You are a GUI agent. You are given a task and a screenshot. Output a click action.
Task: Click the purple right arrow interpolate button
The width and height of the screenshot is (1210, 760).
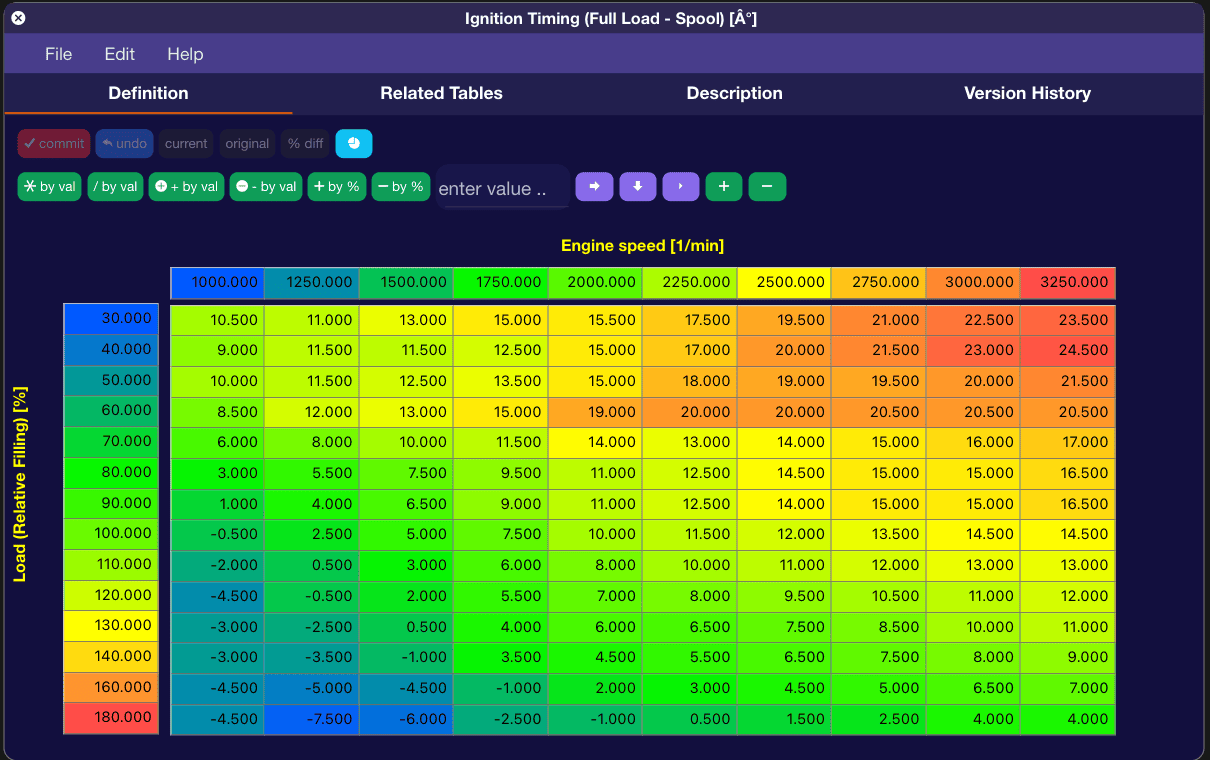[594, 186]
